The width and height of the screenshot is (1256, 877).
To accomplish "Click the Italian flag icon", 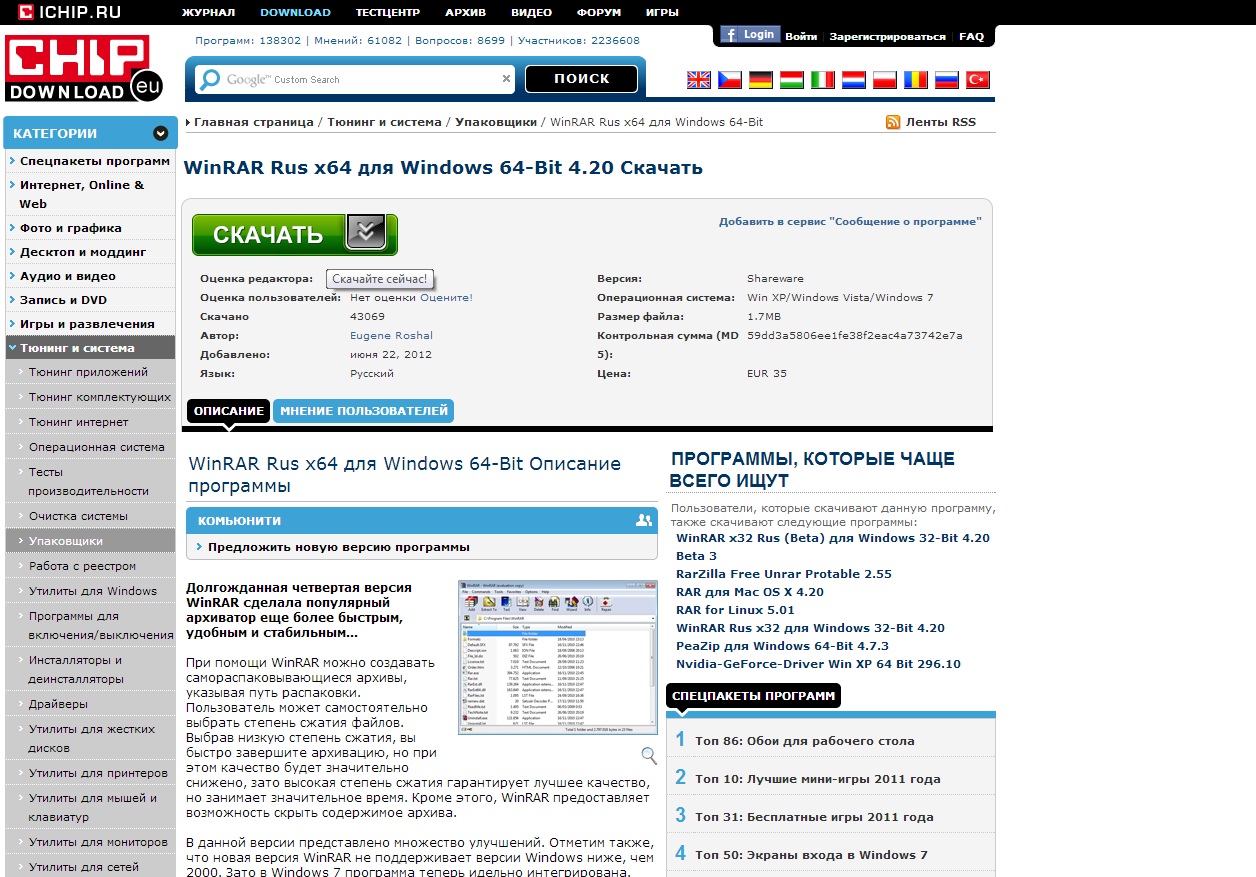I will point(822,80).
